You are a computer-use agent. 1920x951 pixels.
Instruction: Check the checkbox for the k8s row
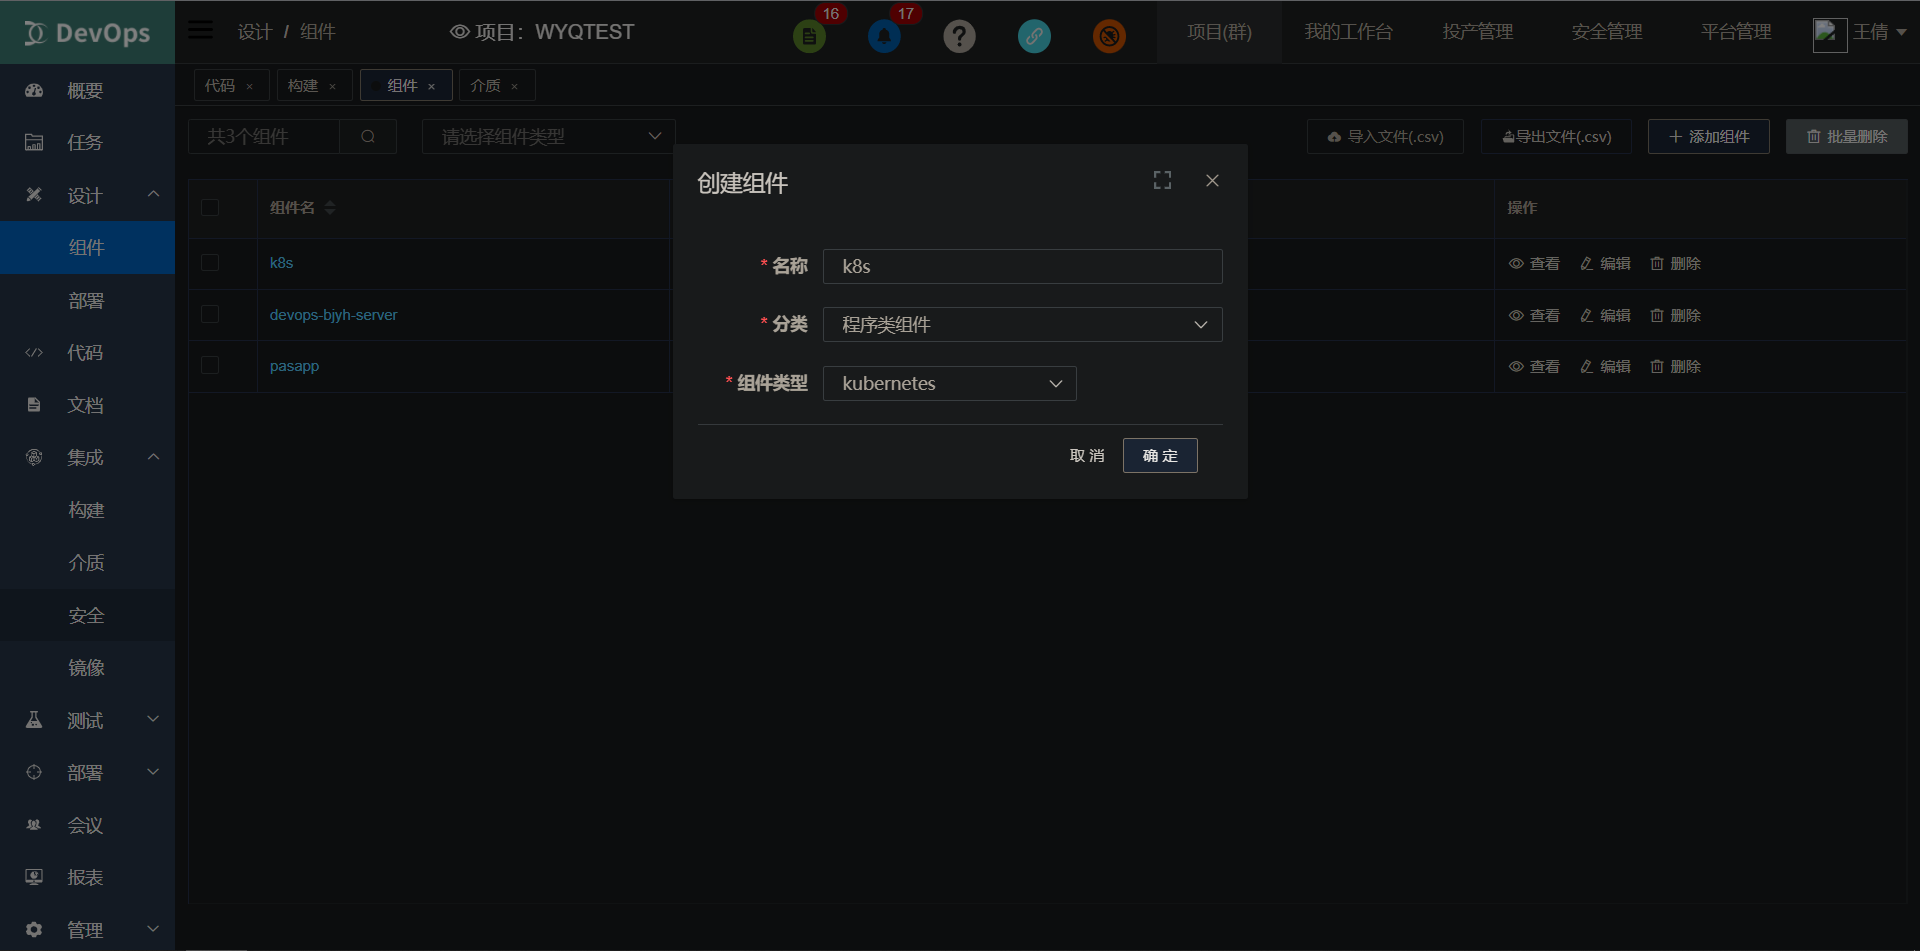click(x=210, y=263)
